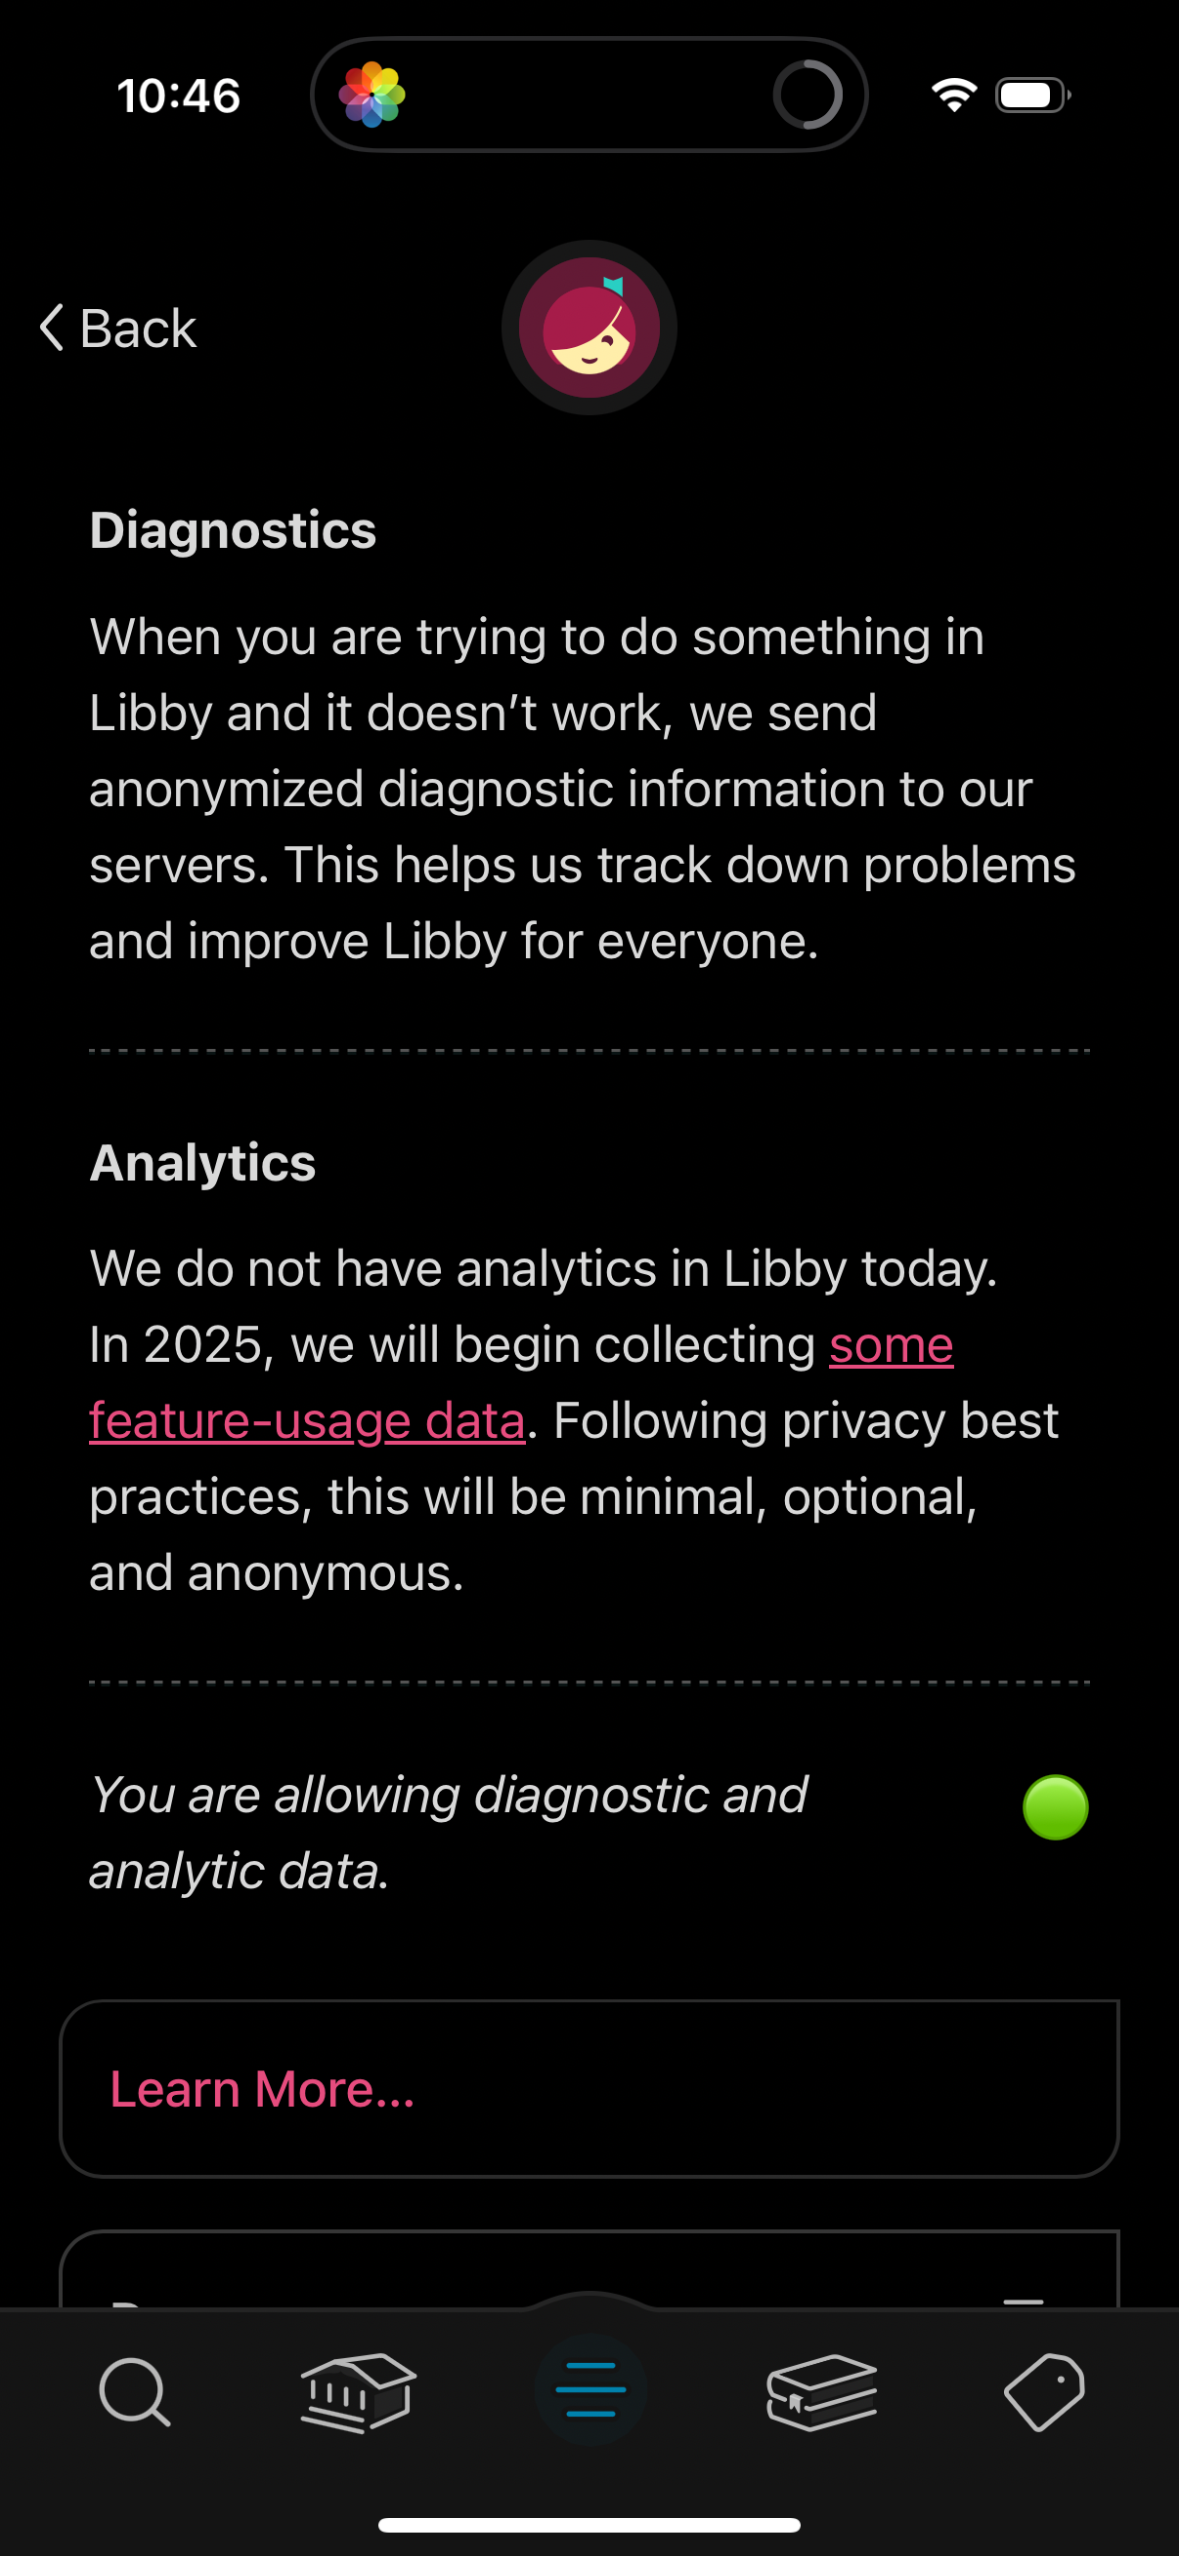Select the Analytics section heading

click(202, 1162)
